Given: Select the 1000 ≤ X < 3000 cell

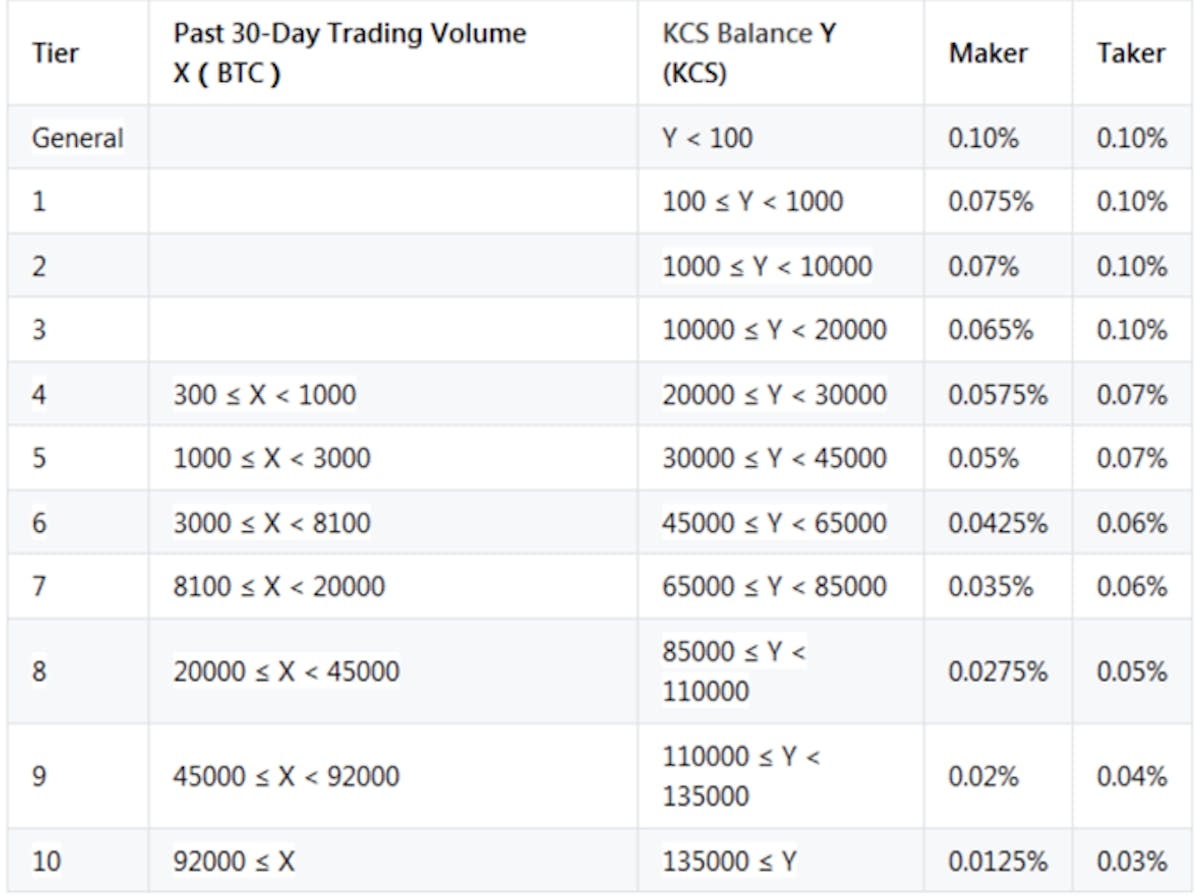Looking at the screenshot, I should click(271, 459).
